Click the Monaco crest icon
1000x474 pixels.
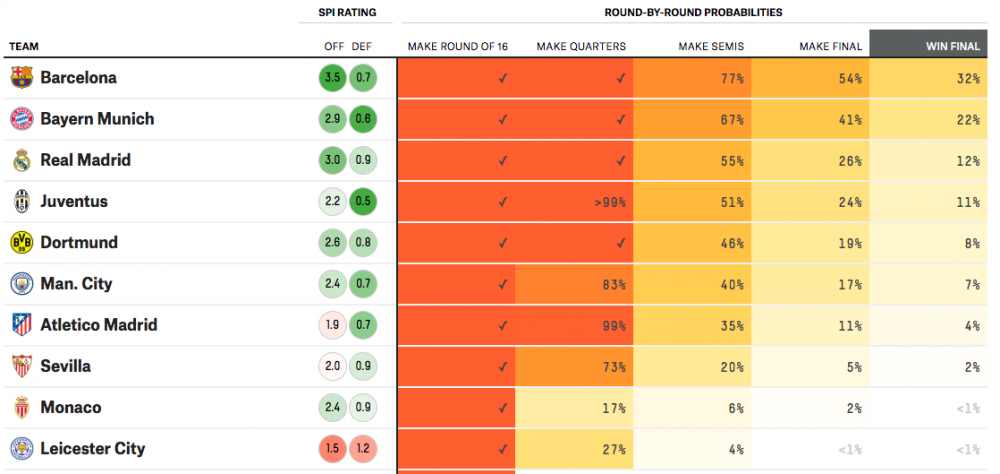pos(22,408)
